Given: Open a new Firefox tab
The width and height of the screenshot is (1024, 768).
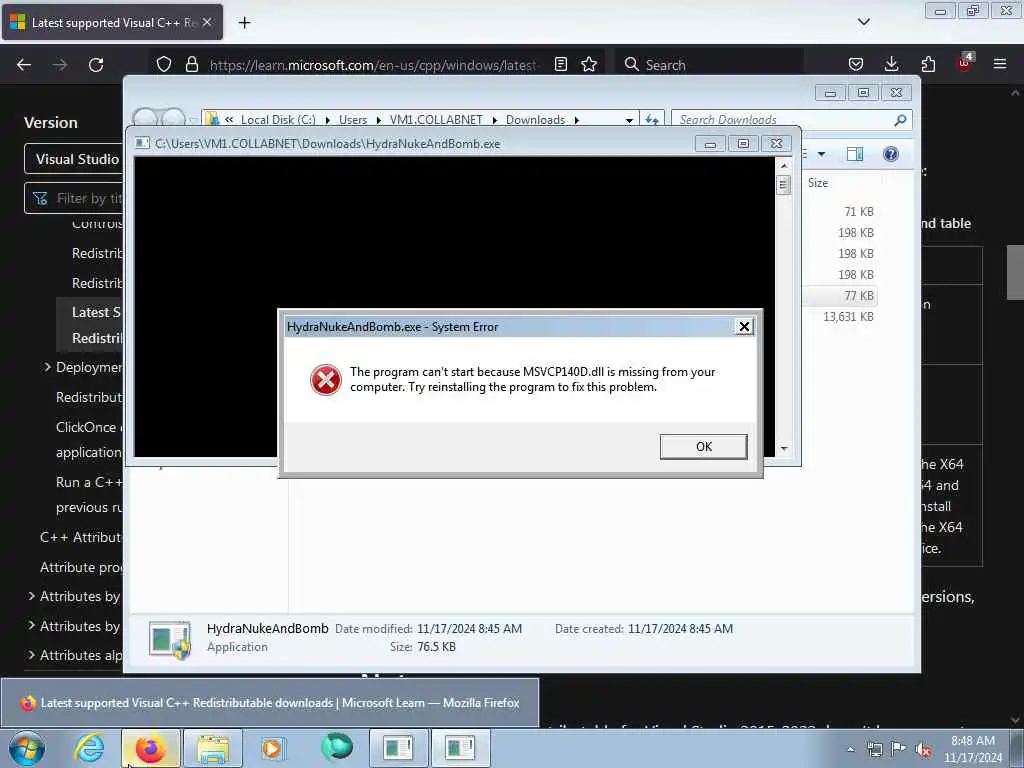Looking at the screenshot, I should 244,23.
